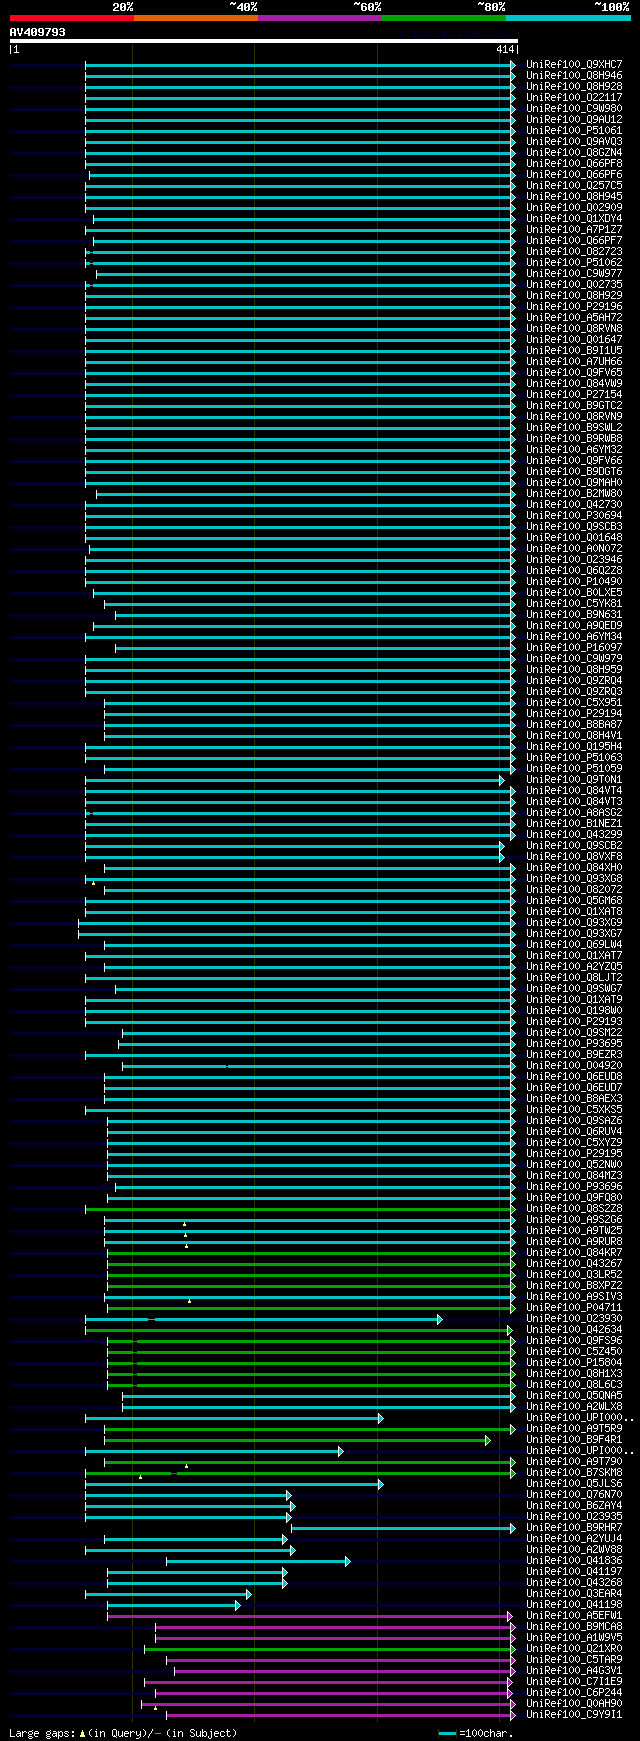Click the cyan ~100% identity legend swatch
The image size is (640, 1741).
(568, 18)
